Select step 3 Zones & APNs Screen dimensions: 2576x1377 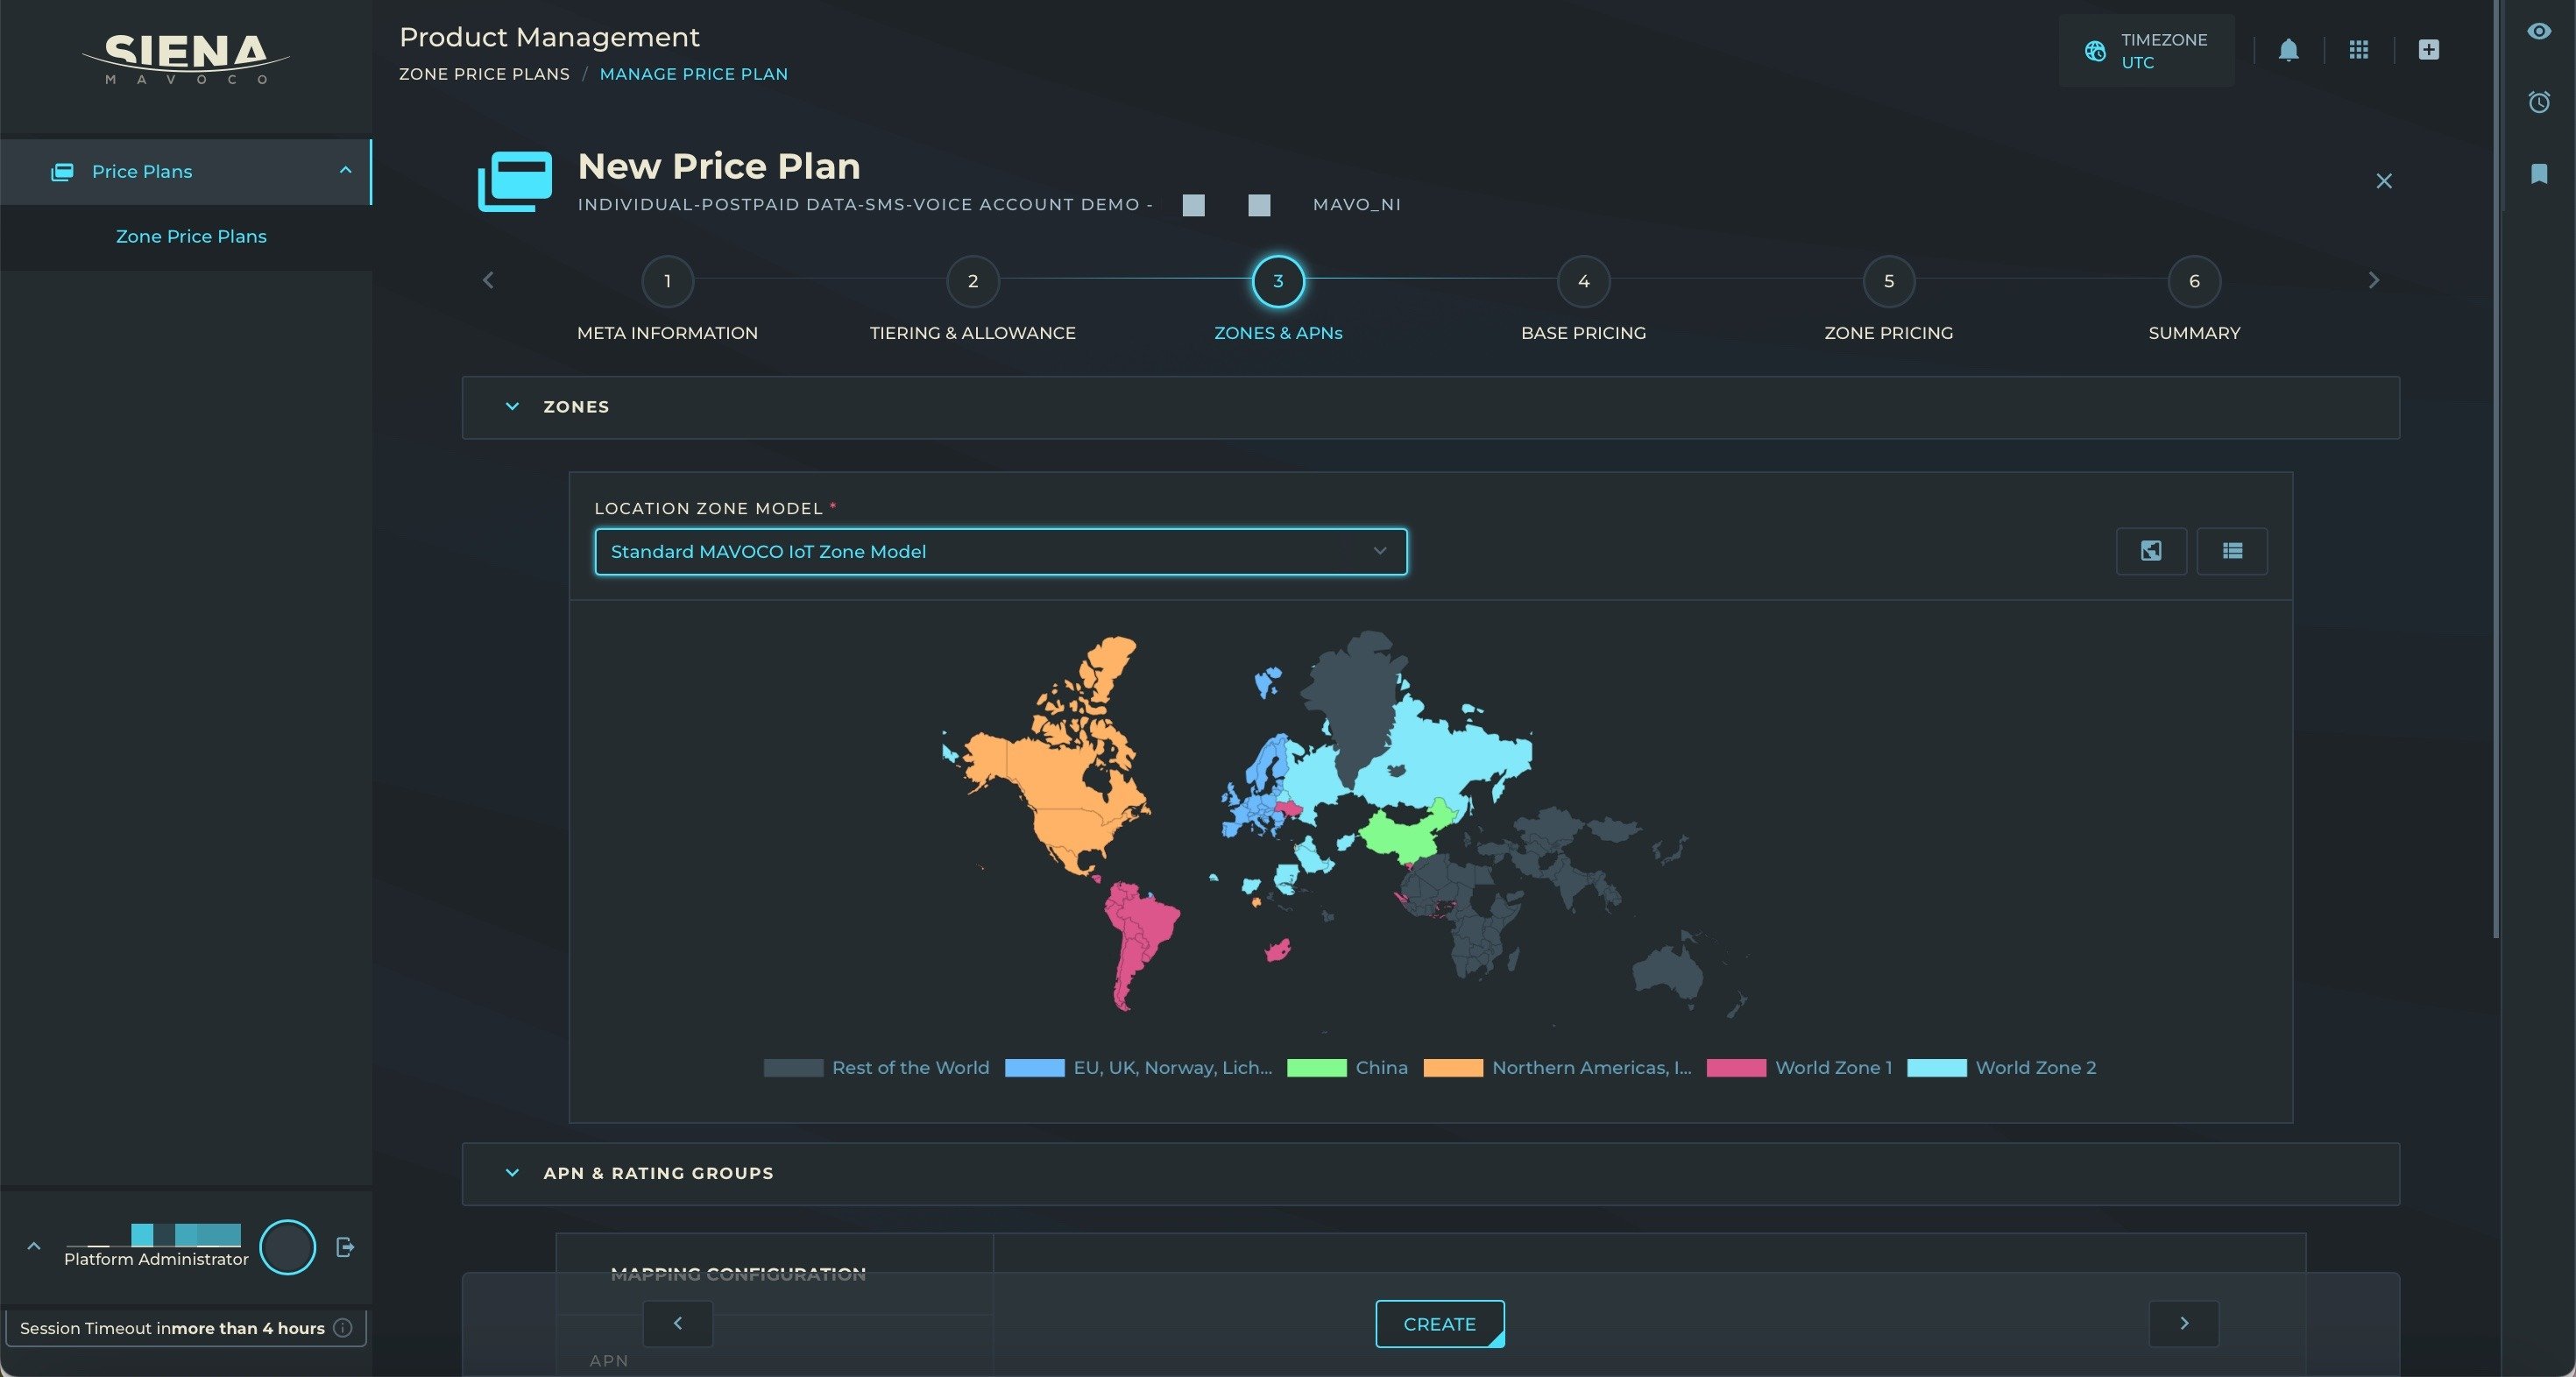[1278, 281]
